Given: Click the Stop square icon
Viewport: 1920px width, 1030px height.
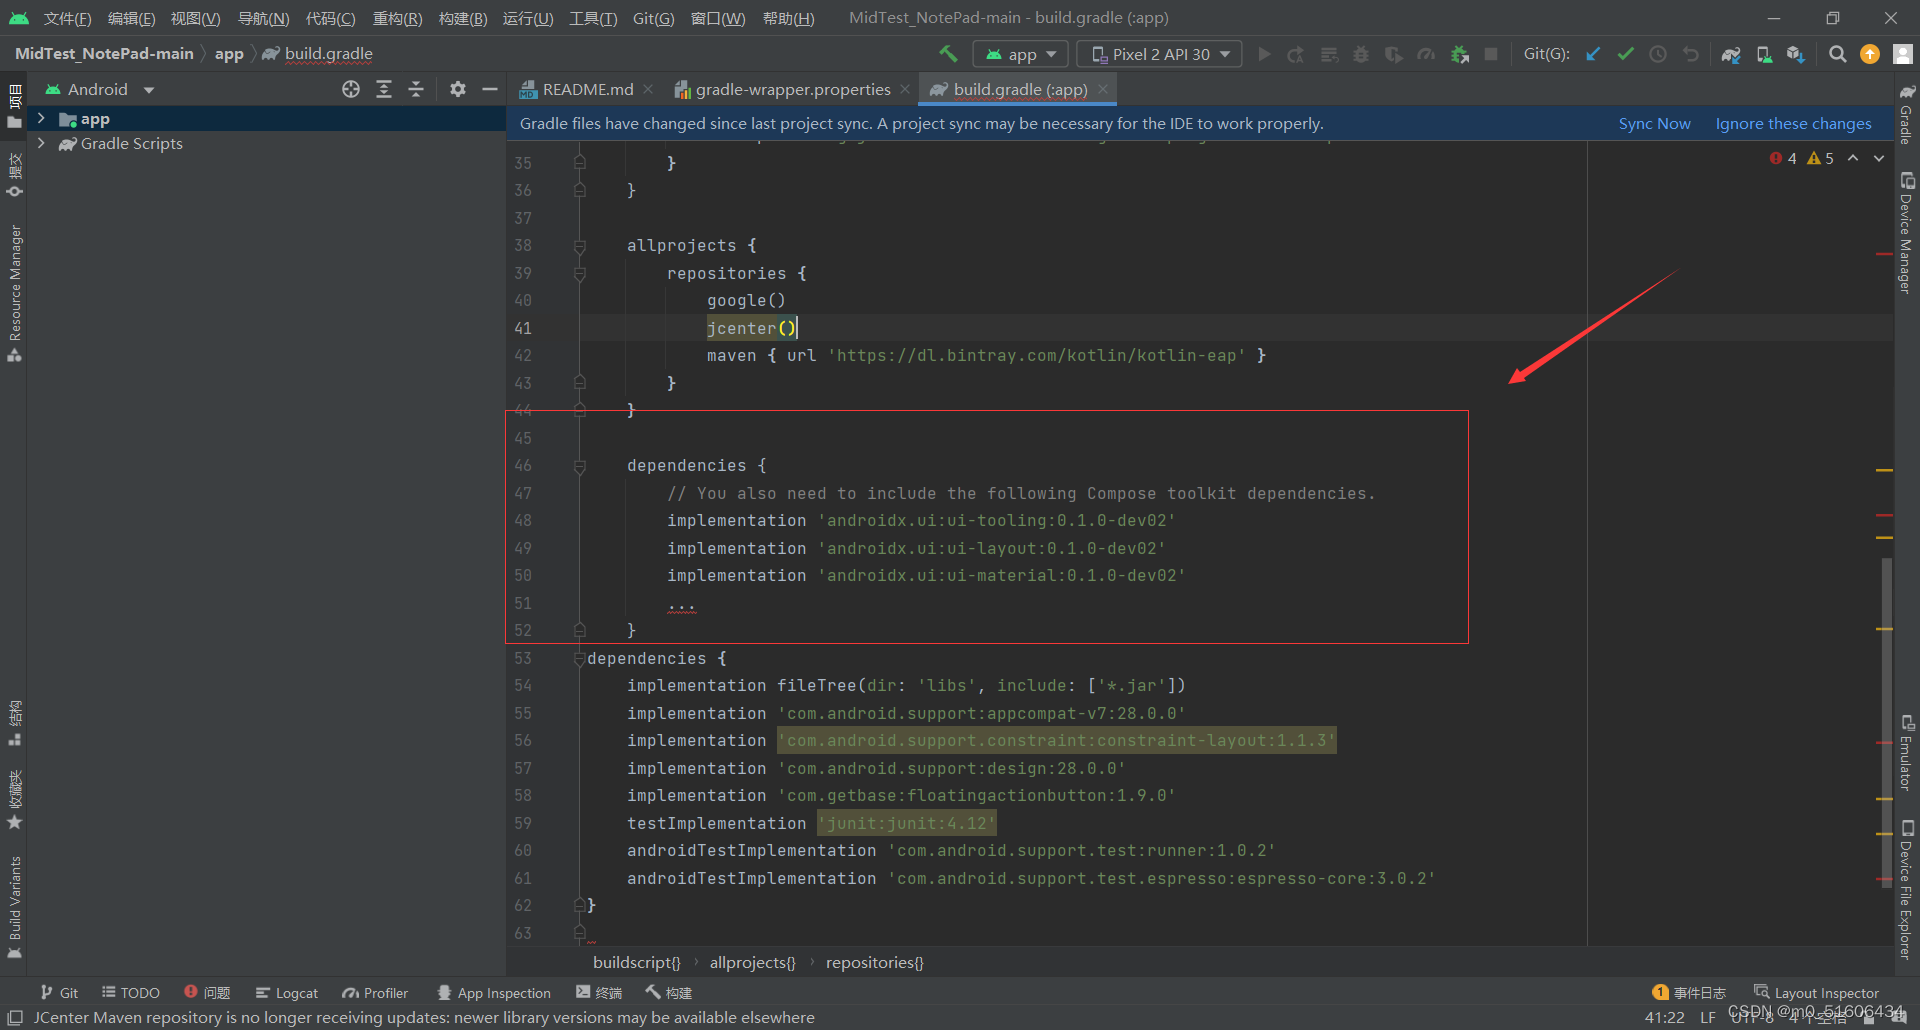Looking at the screenshot, I should [1491, 54].
